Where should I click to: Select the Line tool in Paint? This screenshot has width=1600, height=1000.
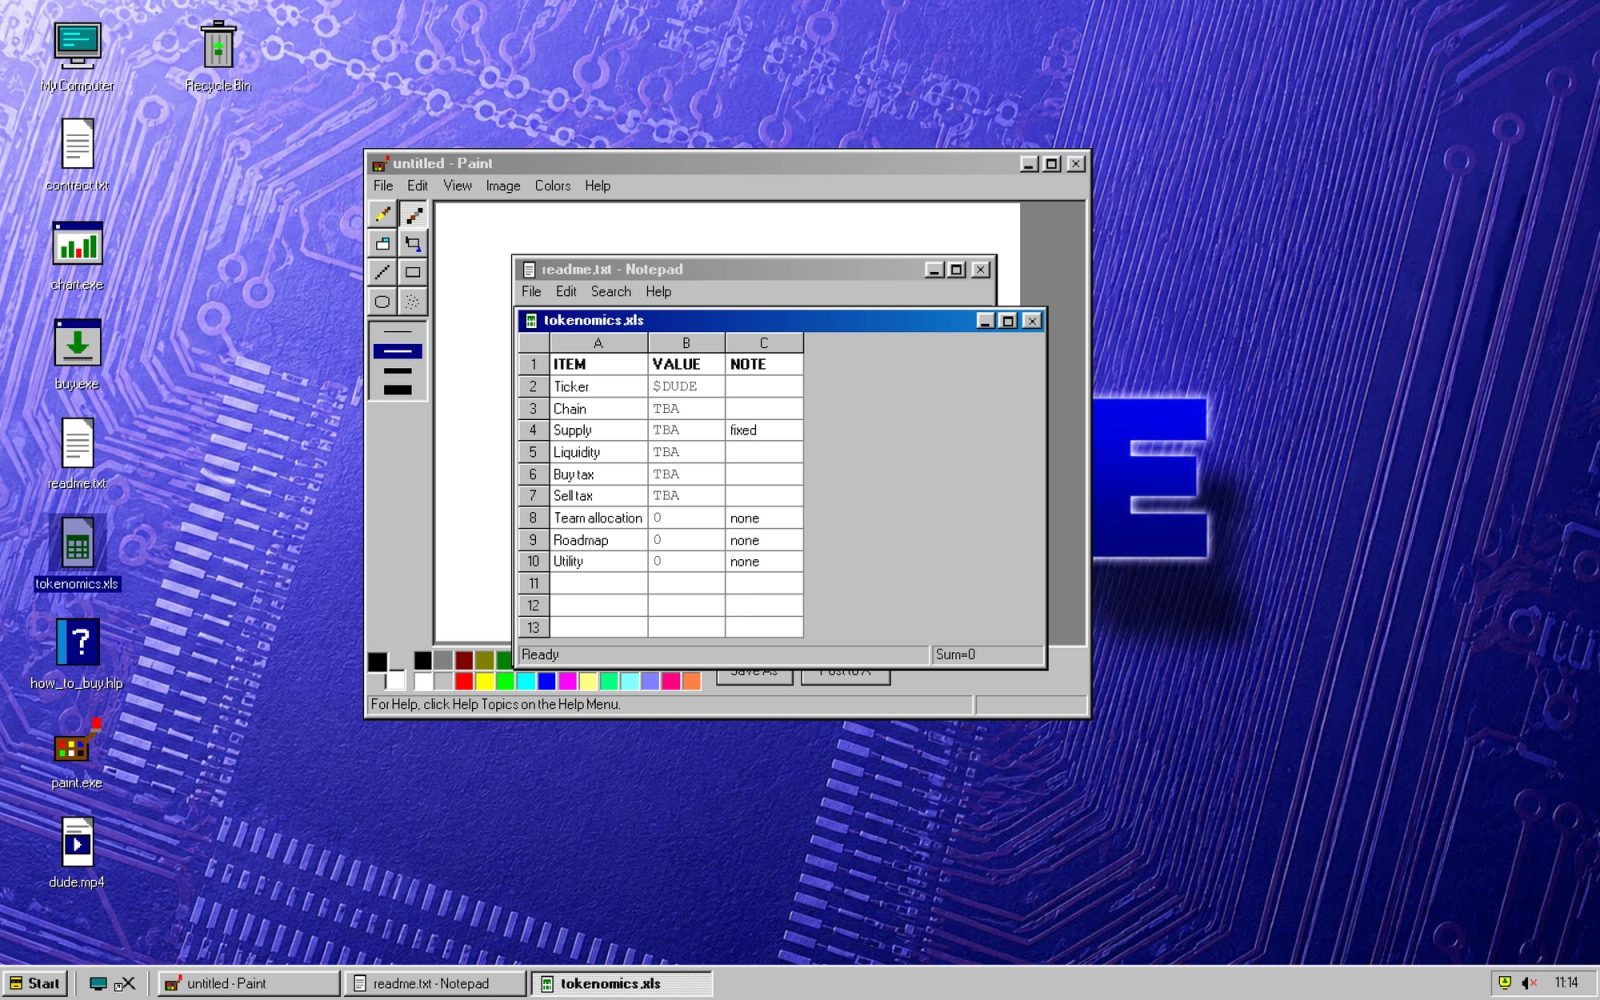383,272
